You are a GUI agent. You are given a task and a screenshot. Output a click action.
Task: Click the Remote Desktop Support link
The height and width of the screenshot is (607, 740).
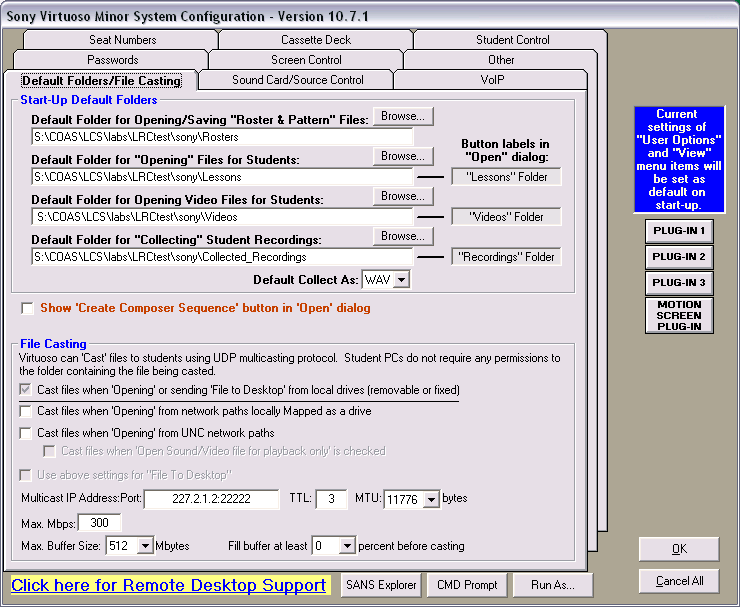point(169,585)
